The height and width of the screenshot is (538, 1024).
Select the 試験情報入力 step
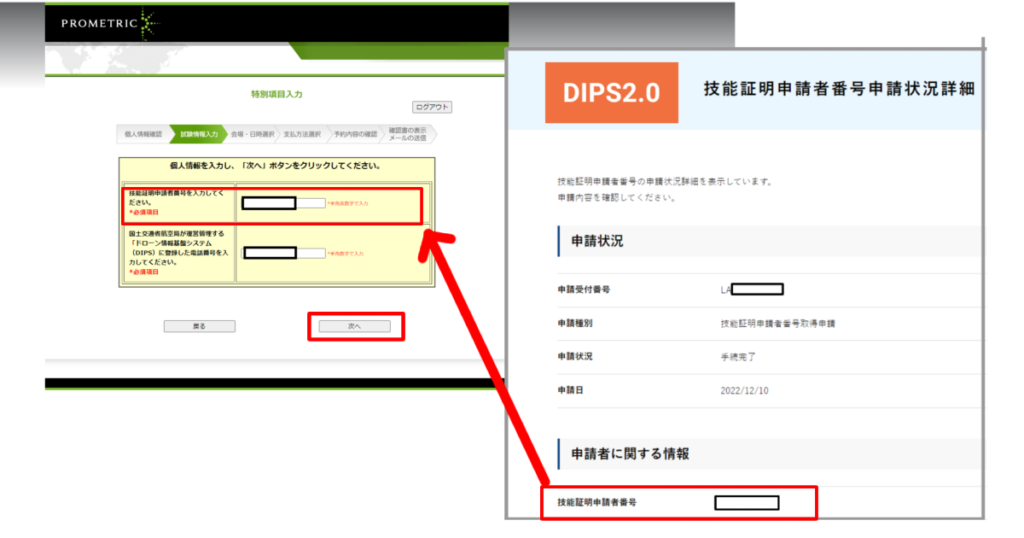click(199, 134)
